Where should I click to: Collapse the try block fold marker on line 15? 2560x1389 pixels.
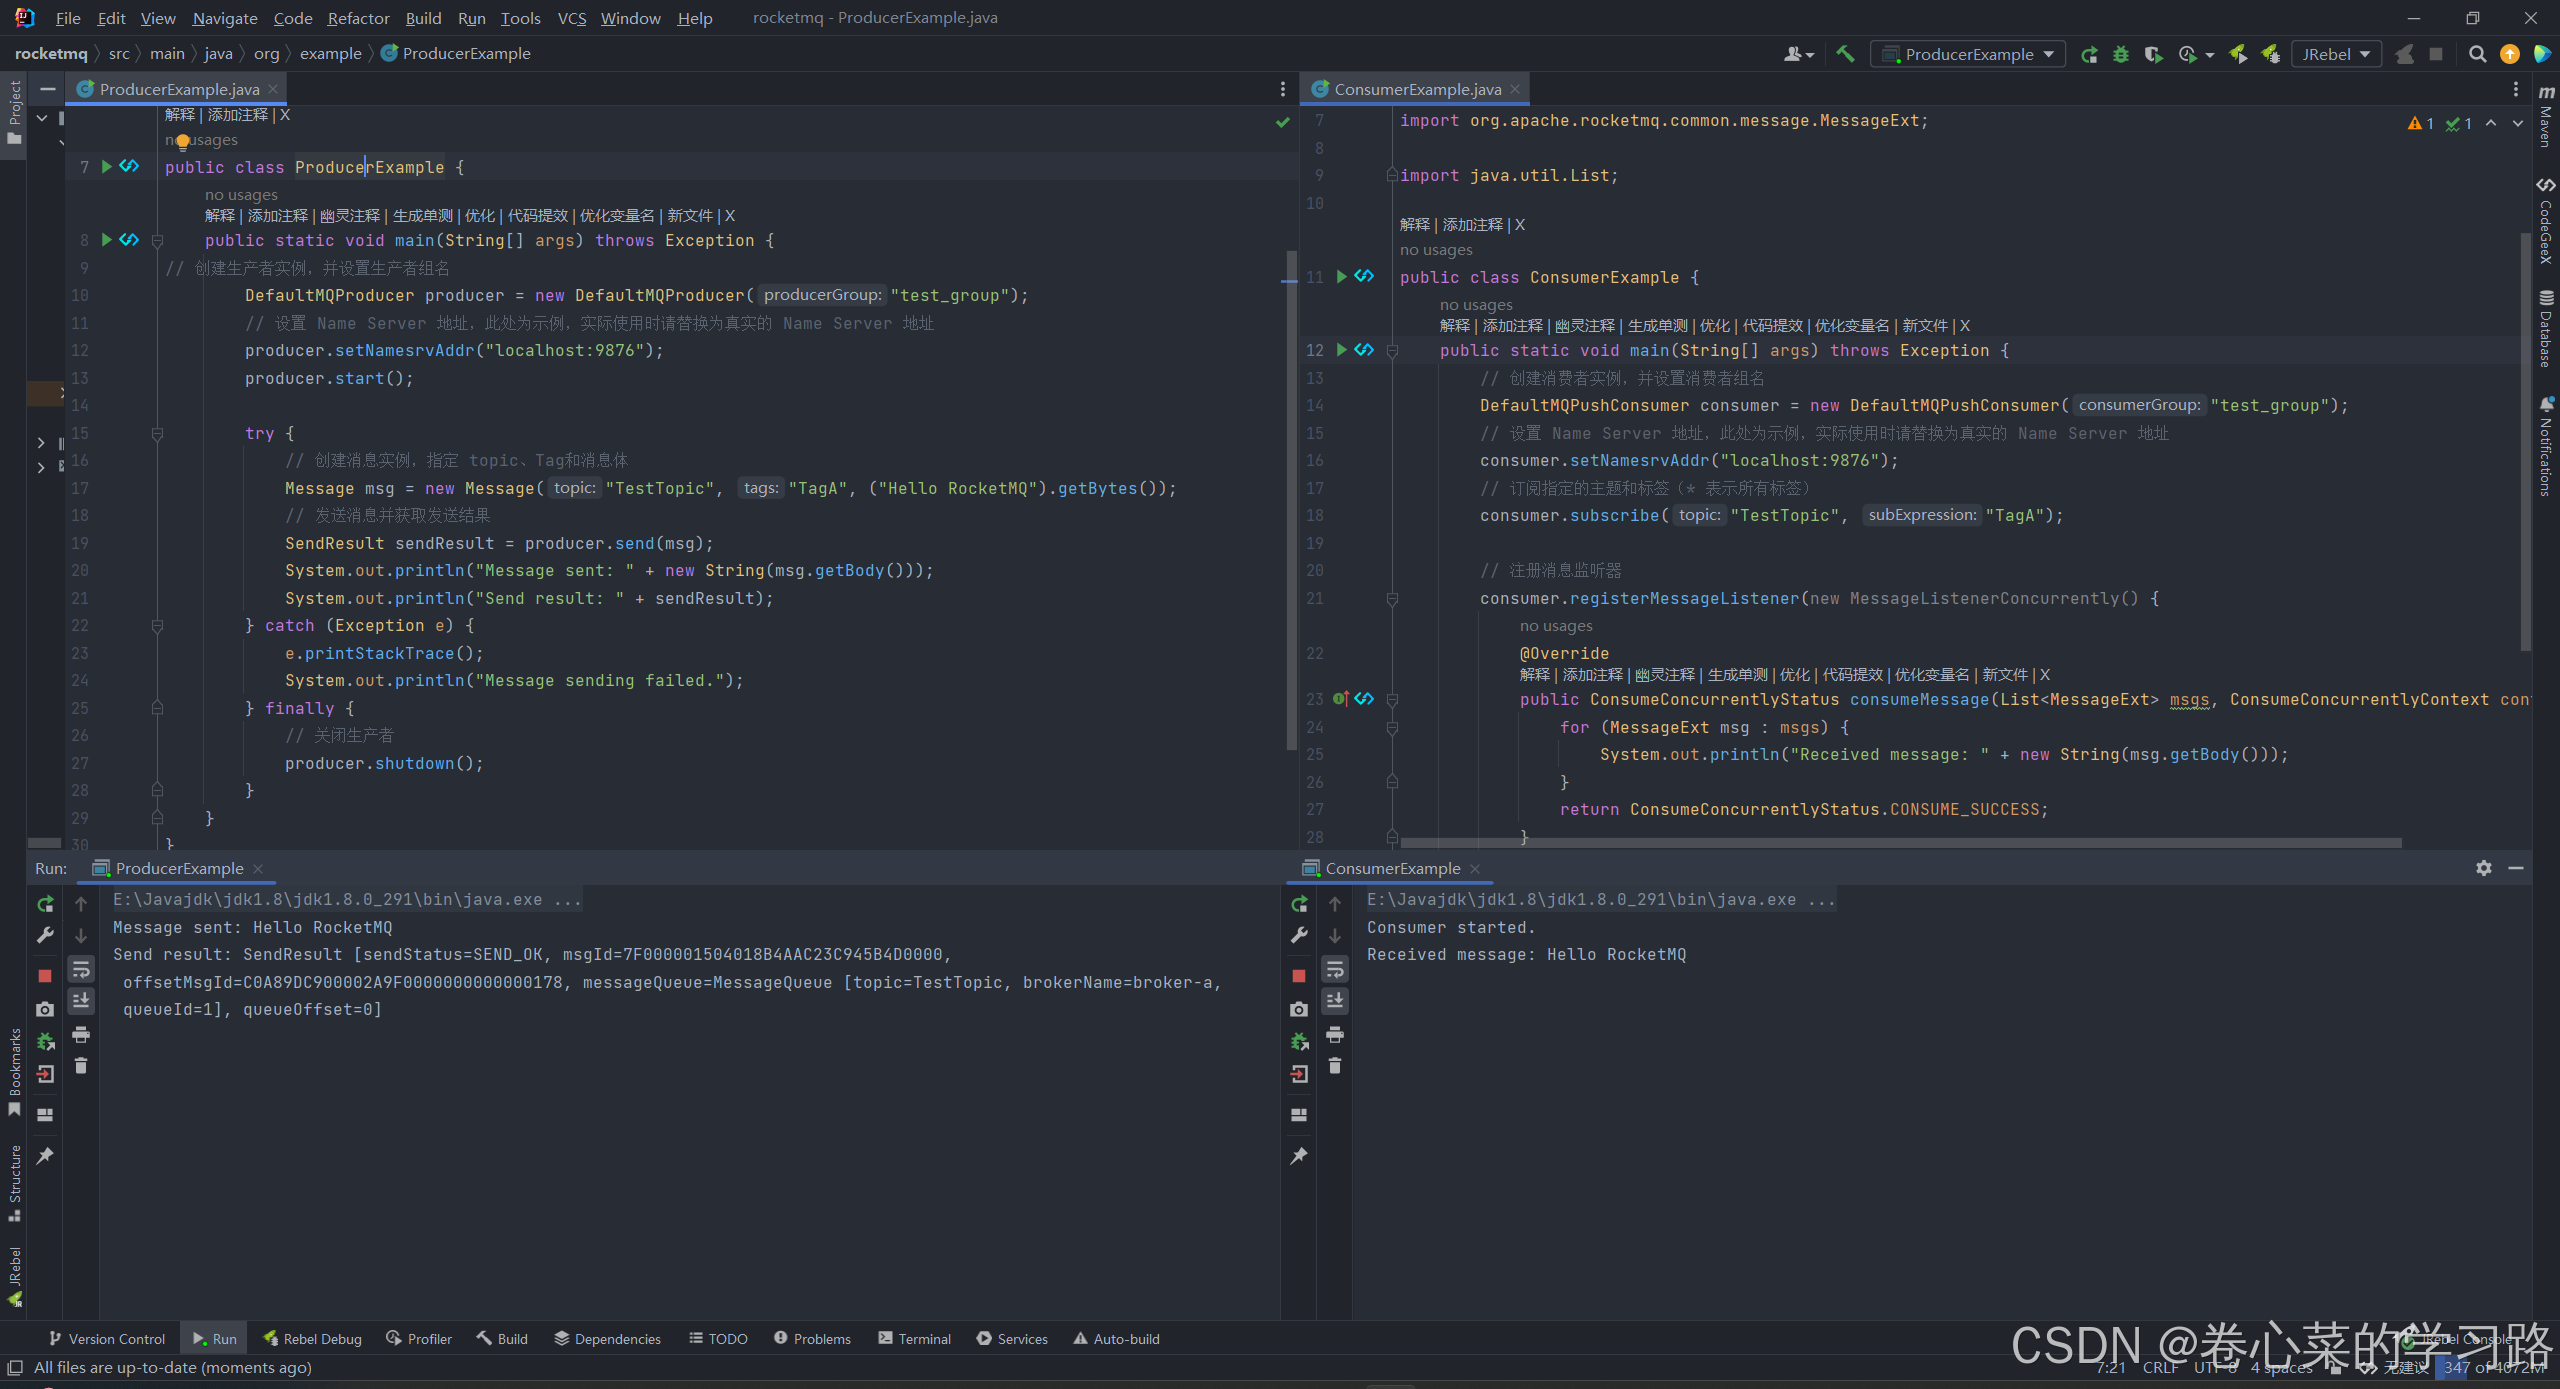point(157,433)
